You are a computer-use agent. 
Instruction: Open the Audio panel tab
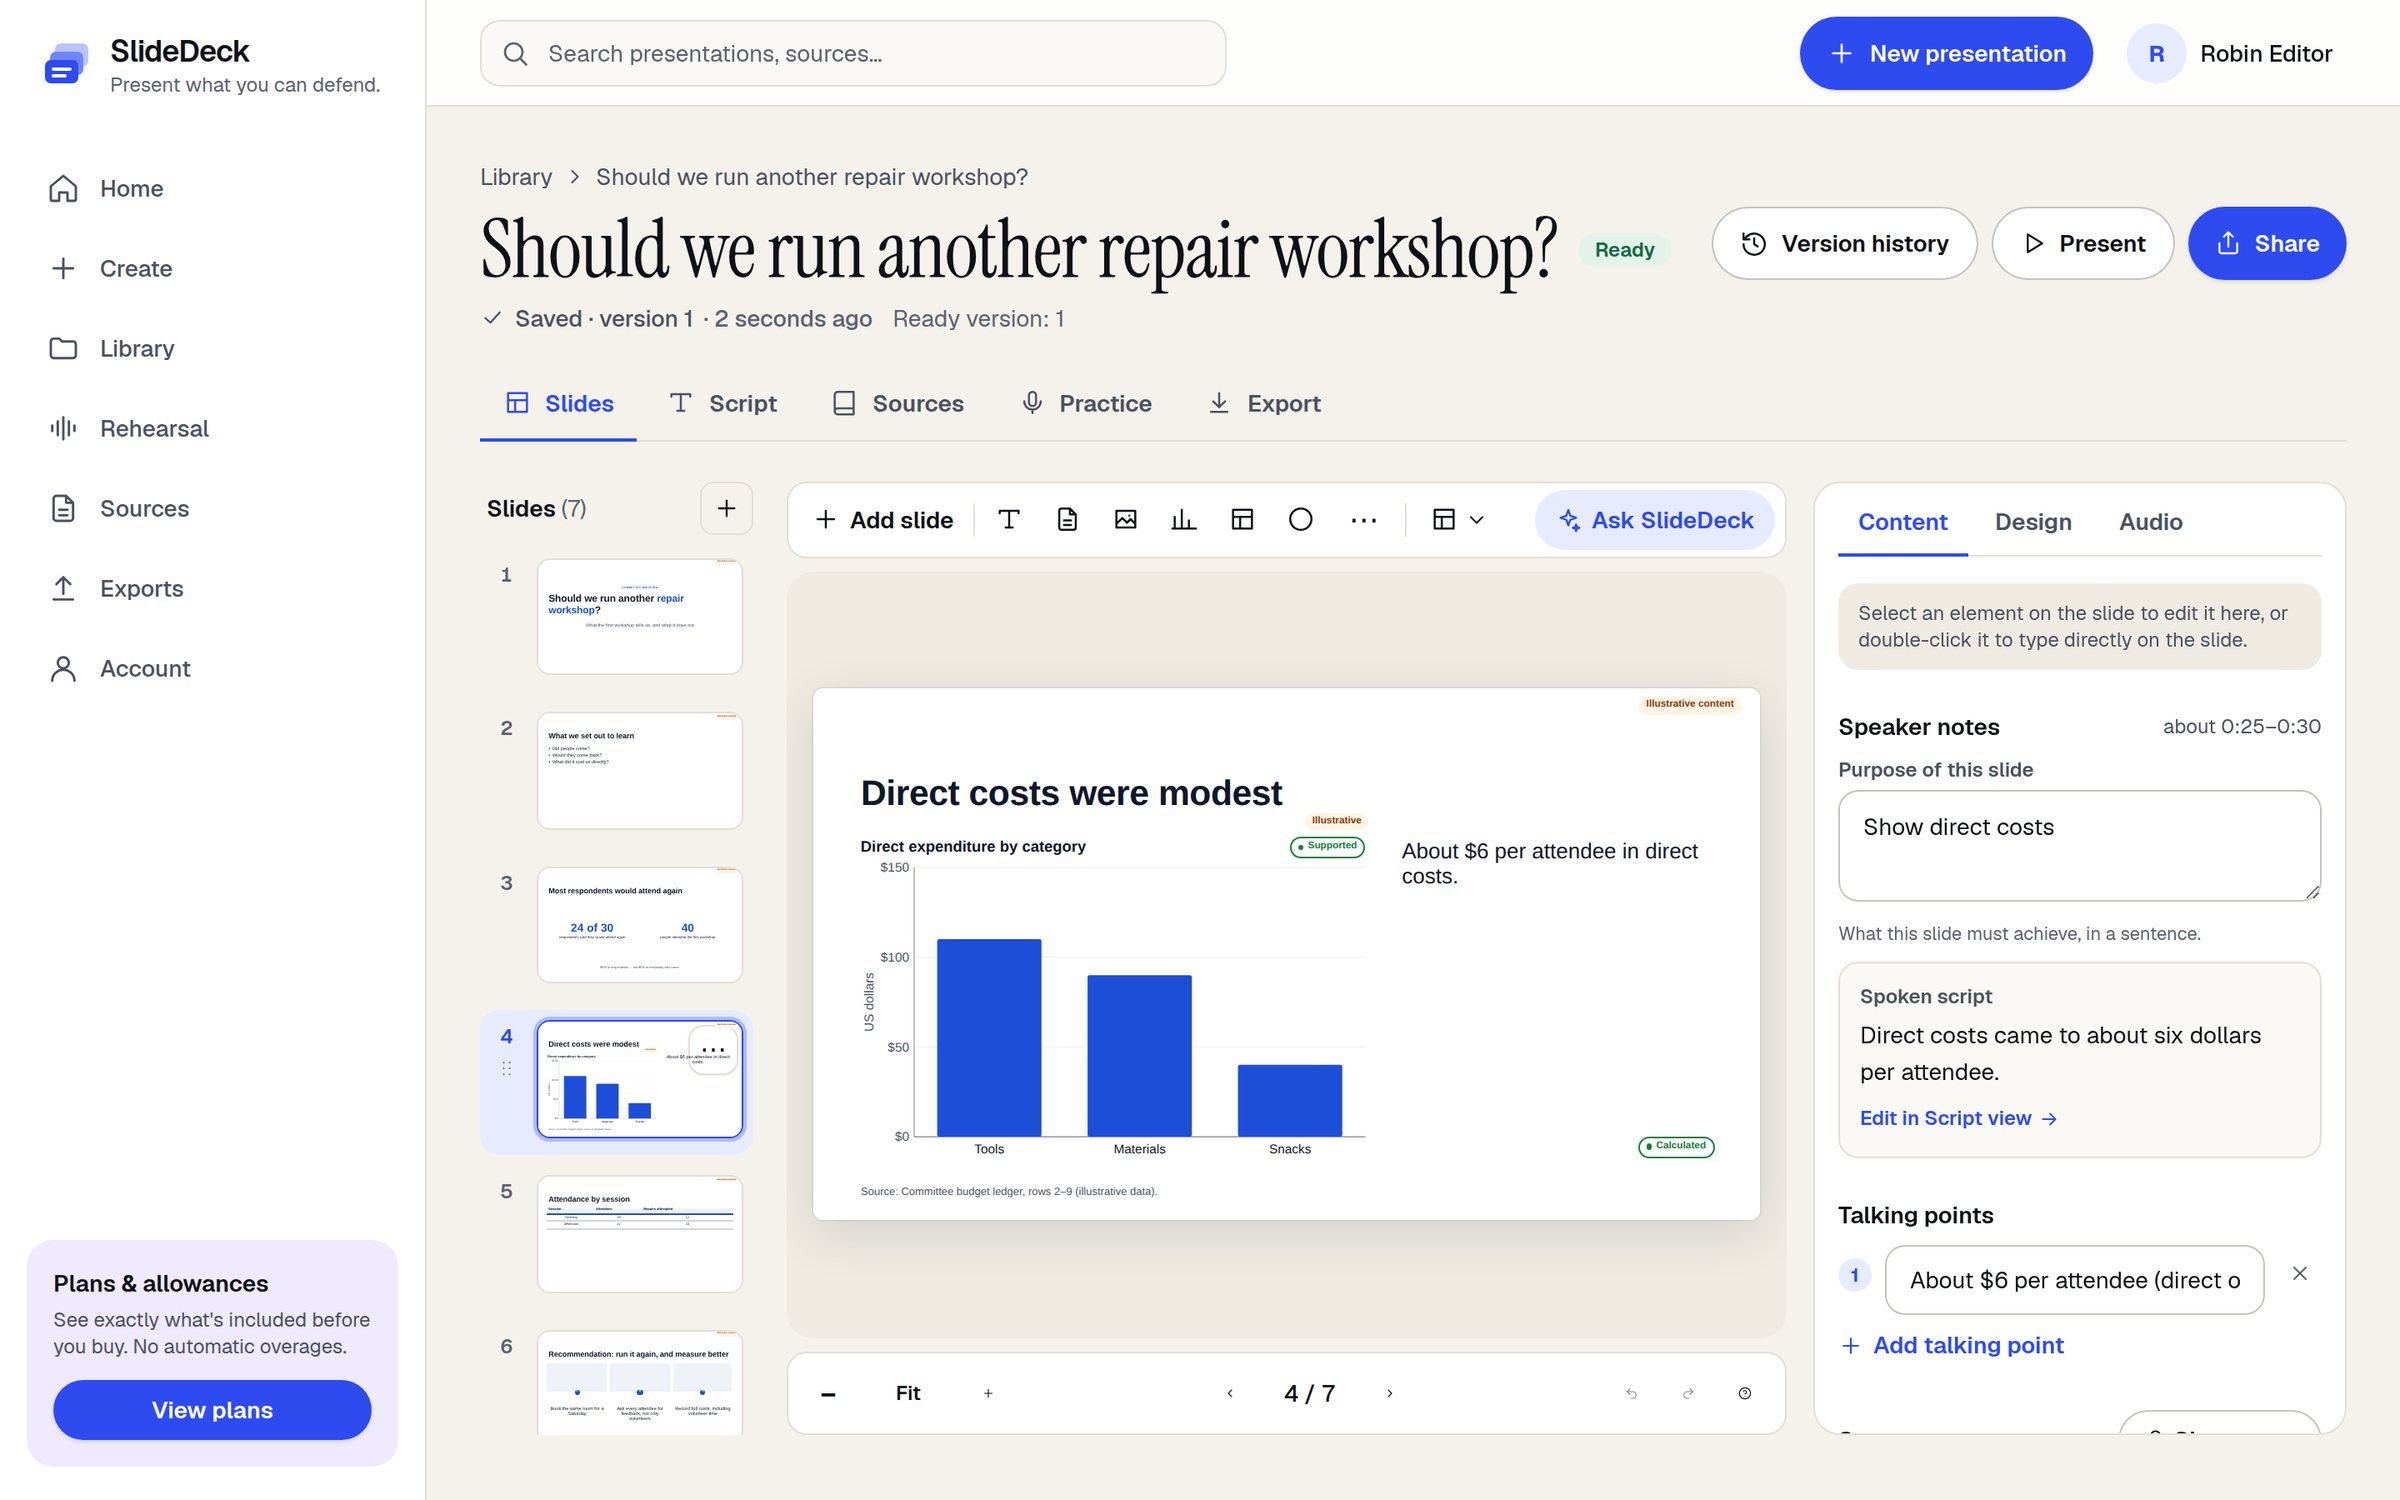point(2150,522)
